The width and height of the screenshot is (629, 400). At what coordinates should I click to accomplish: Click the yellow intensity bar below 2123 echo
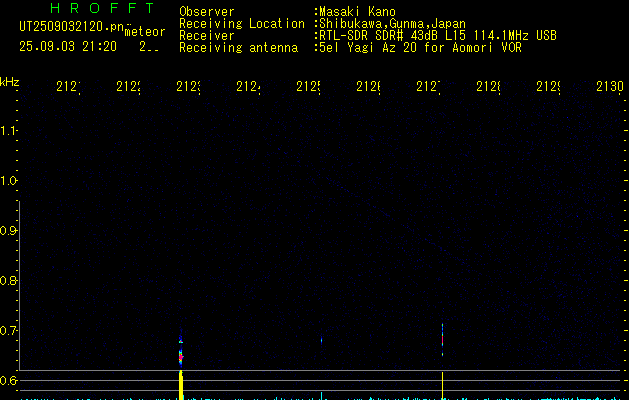tap(181, 385)
